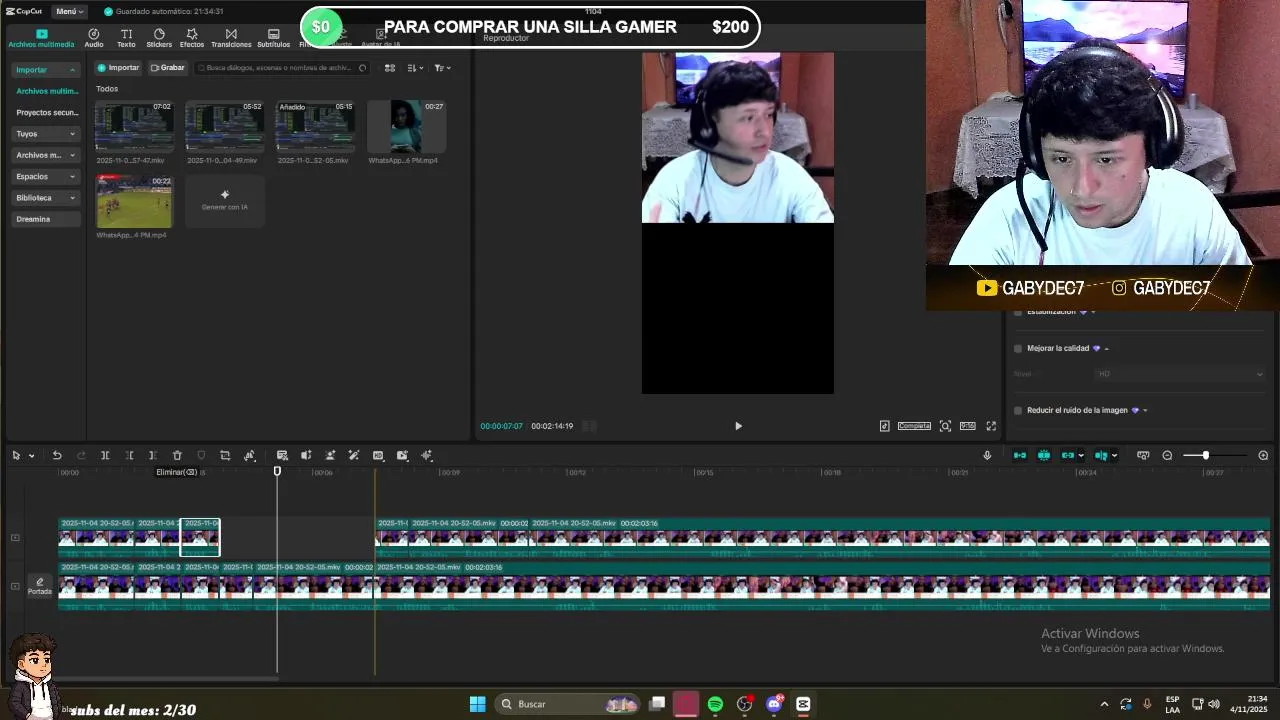Click the Portada cover button
Viewport: 1280px width, 720px height.
40,586
